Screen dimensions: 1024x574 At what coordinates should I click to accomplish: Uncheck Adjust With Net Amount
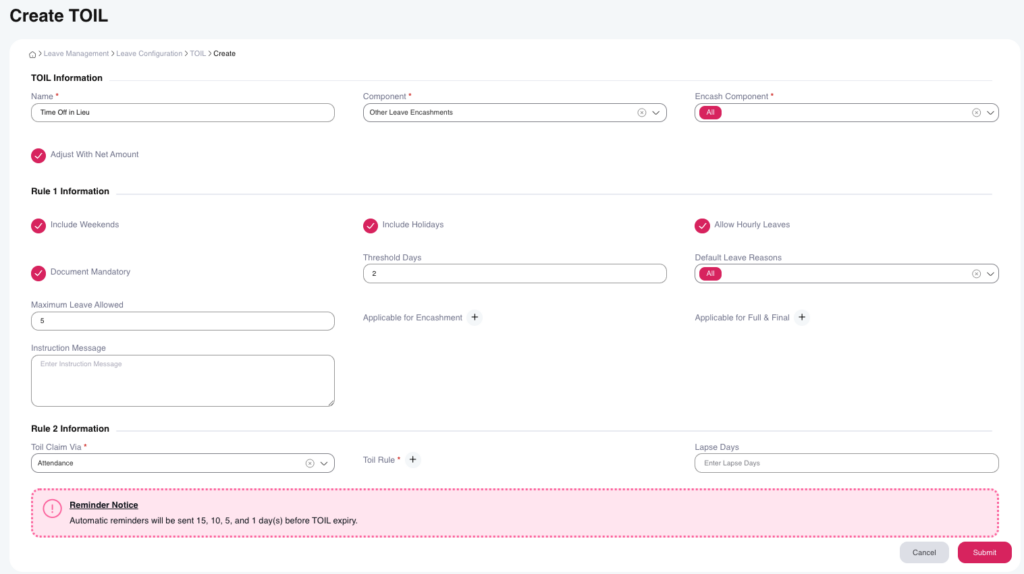pyautogui.click(x=39, y=155)
